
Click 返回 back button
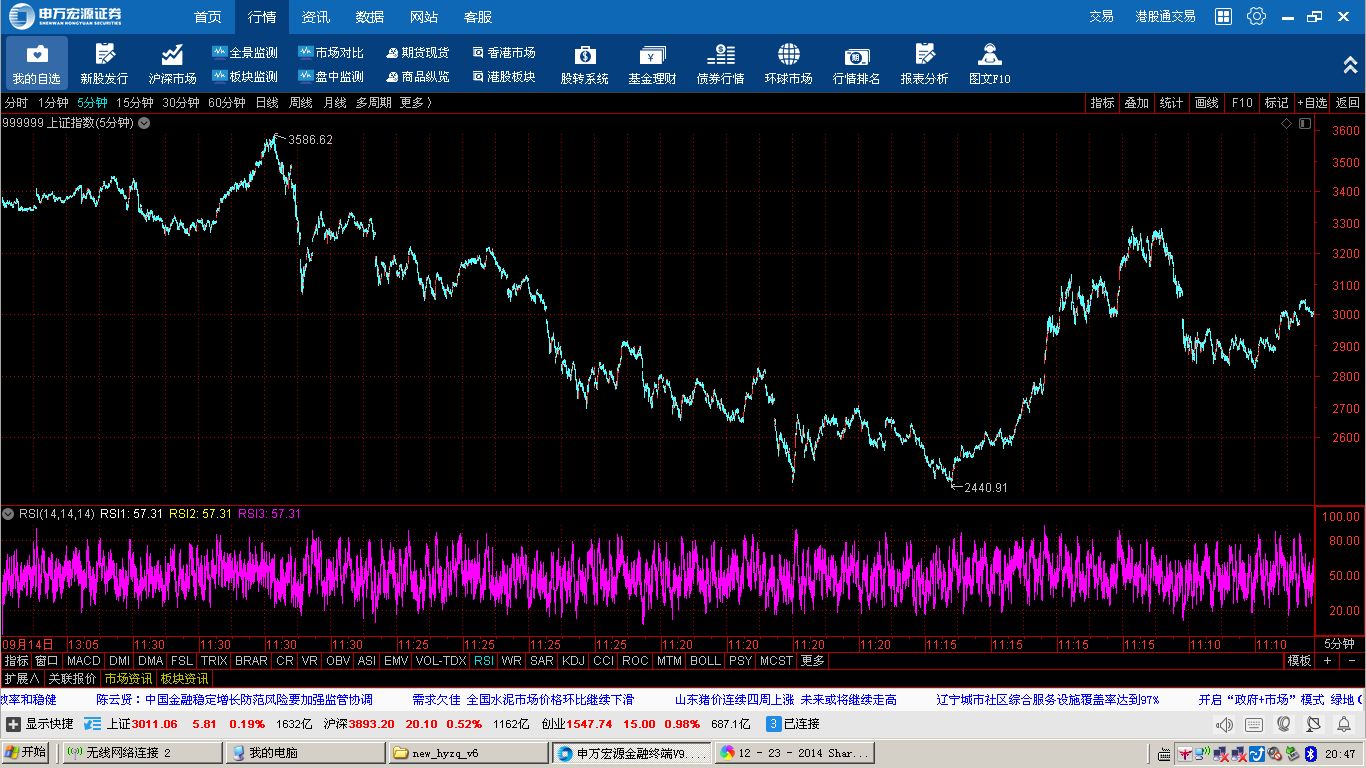[1348, 102]
